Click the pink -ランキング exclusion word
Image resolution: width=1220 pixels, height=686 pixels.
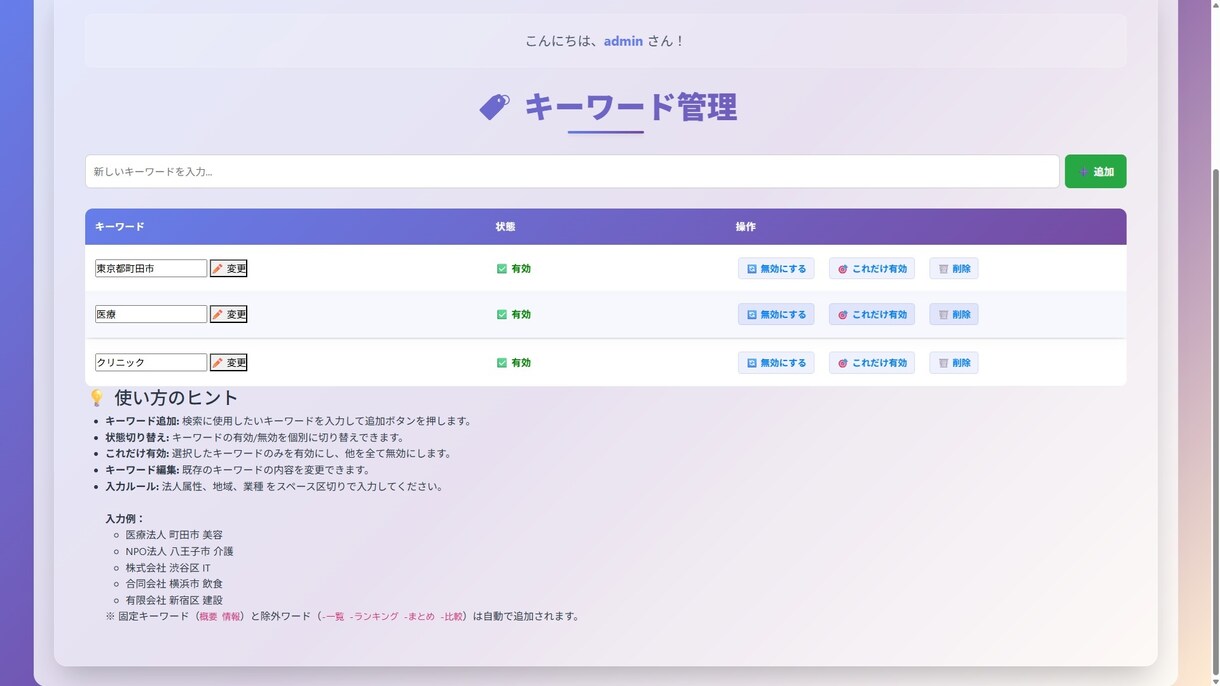click(x=374, y=617)
